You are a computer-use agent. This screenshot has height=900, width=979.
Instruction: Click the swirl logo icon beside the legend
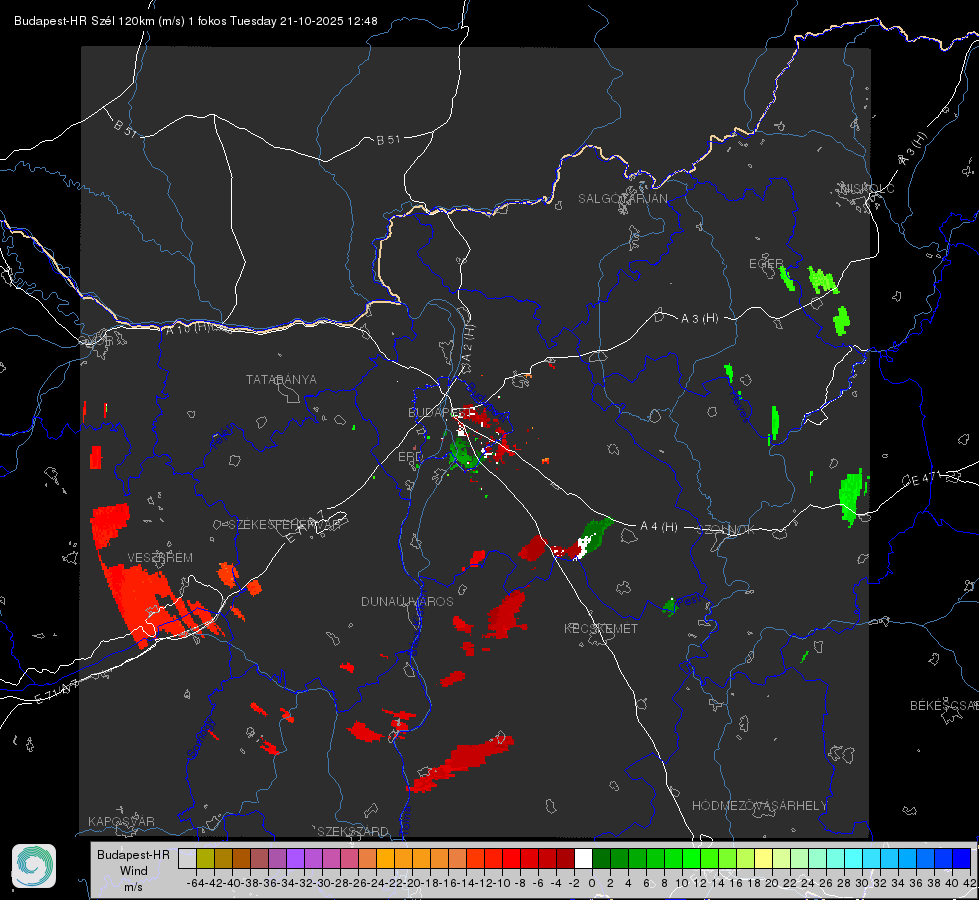point(34,866)
